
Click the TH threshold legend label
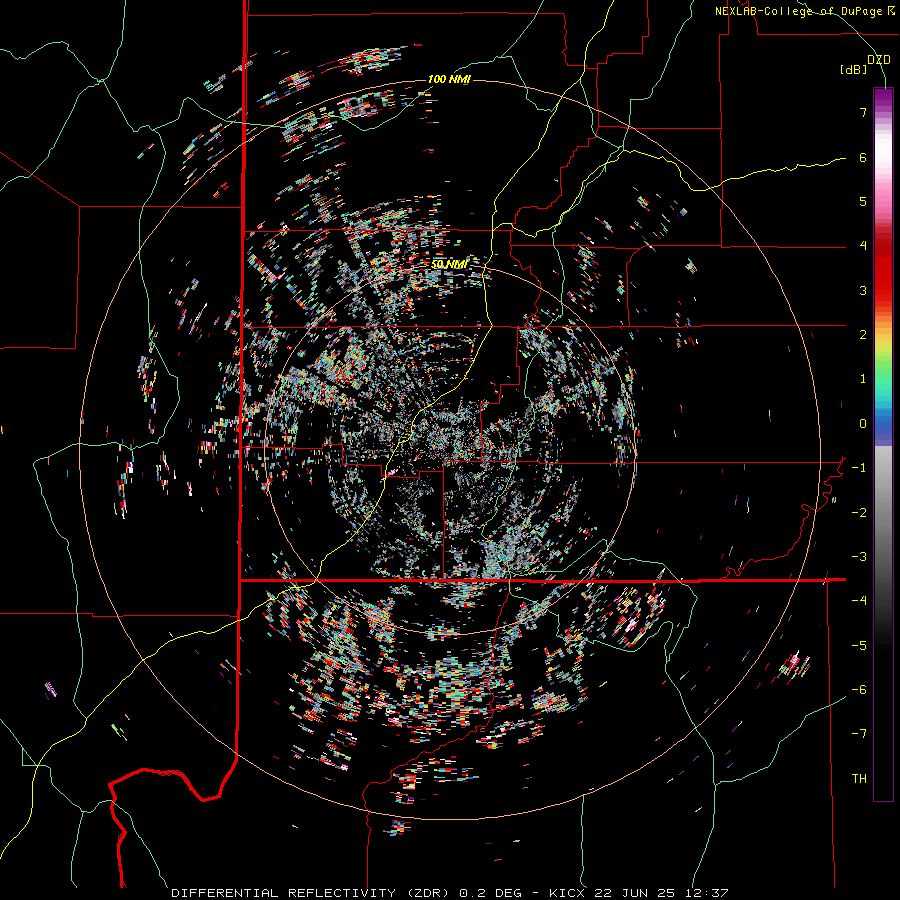point(859,779)
